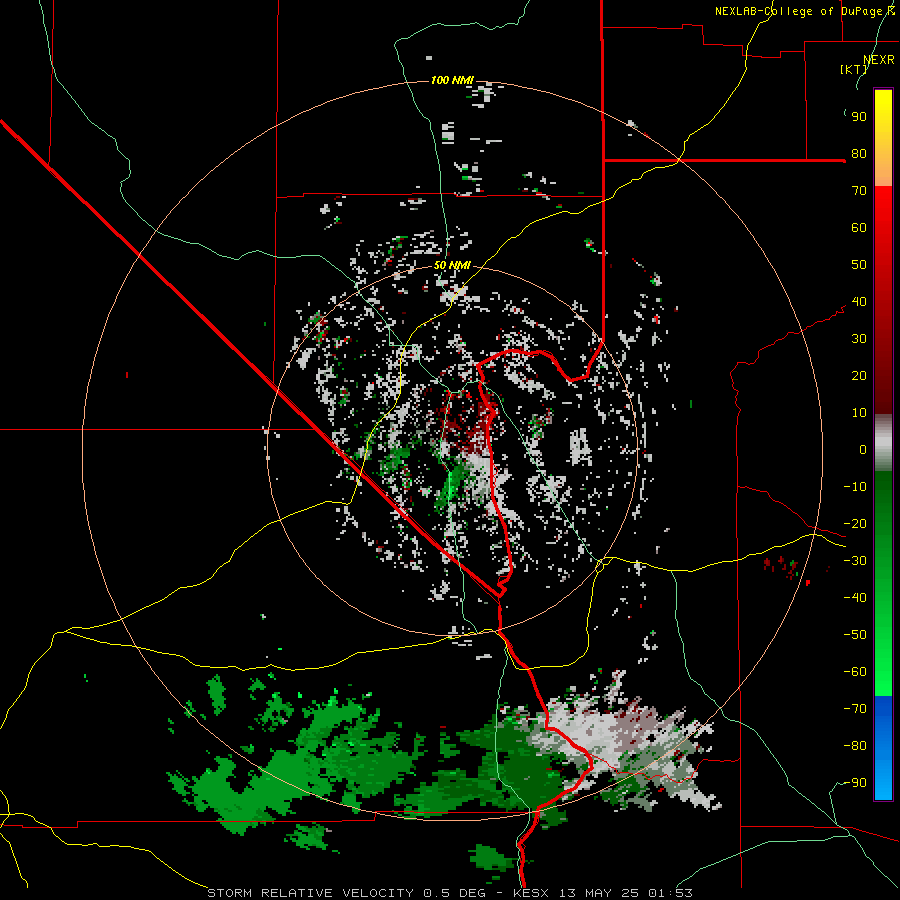900x900 pixels.
Task: Click the "NEXR" label above the scale
Action: pos(879,60)
